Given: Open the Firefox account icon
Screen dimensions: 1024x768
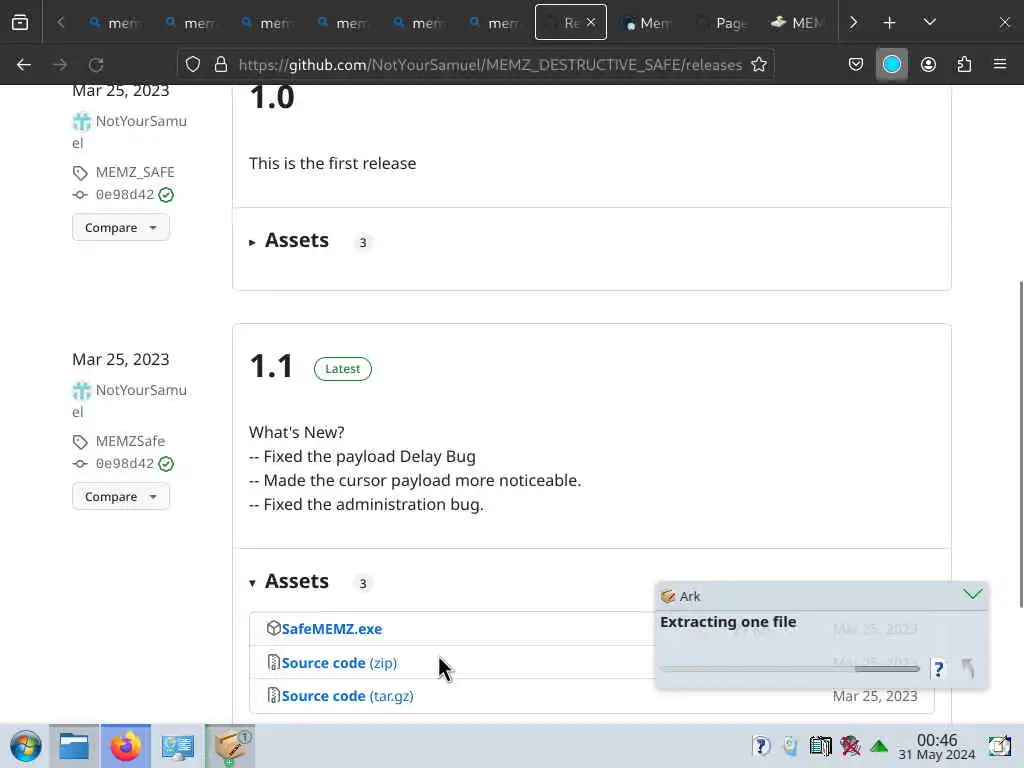Looking at the screenshot, I should [928, 65].
